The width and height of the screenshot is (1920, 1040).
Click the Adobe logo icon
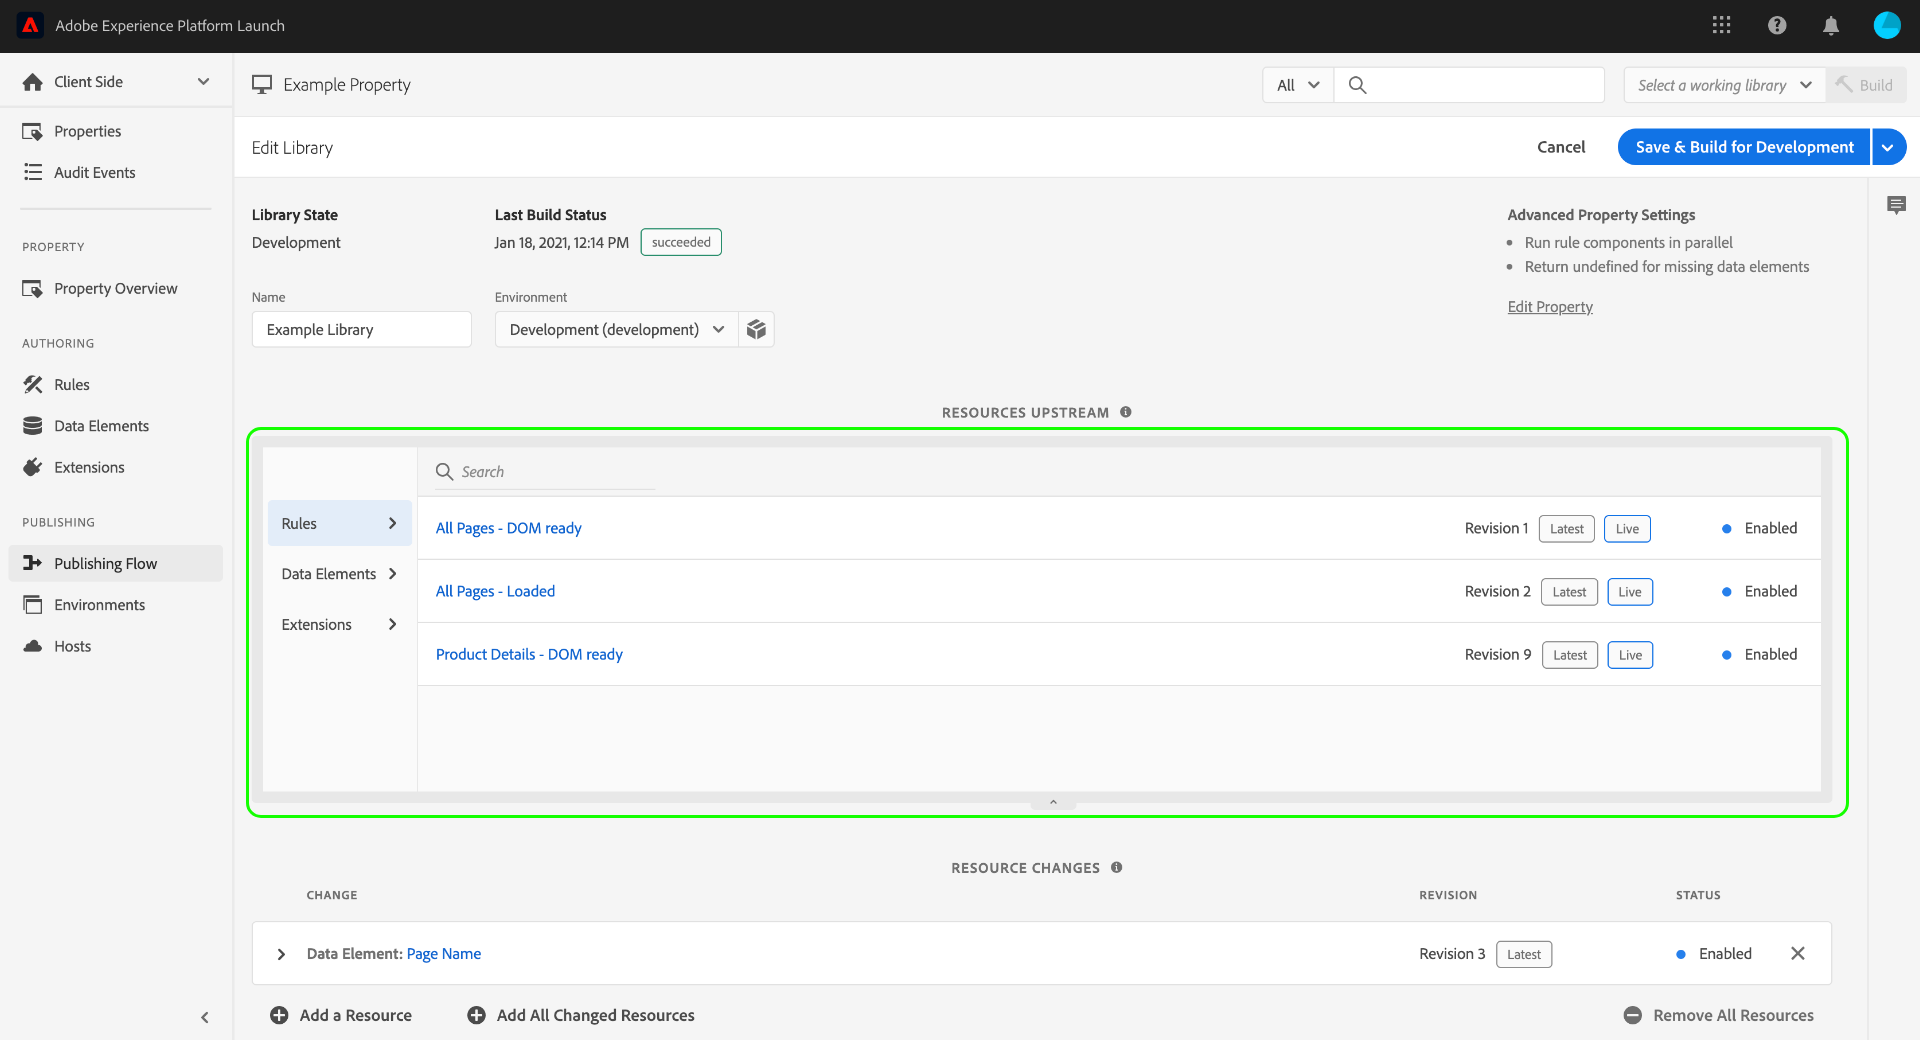click(30, 25)
